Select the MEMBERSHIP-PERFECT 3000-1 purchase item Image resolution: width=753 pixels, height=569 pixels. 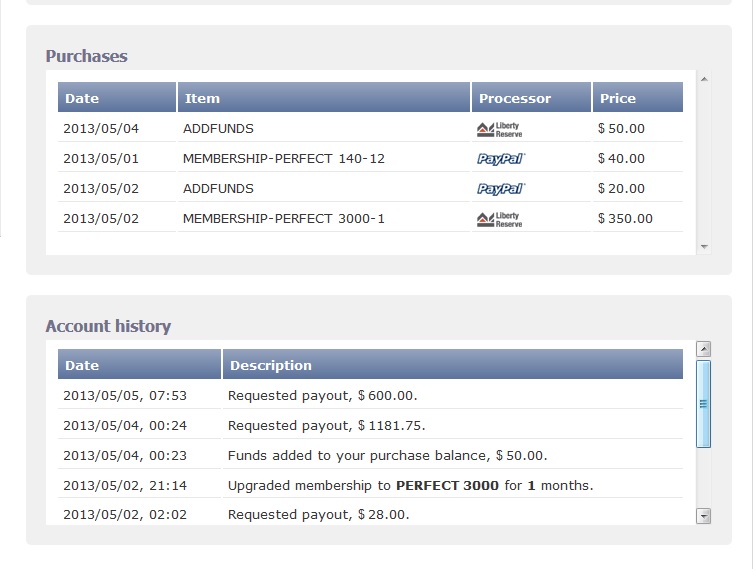pyautogui.click(x=283, y=218)
